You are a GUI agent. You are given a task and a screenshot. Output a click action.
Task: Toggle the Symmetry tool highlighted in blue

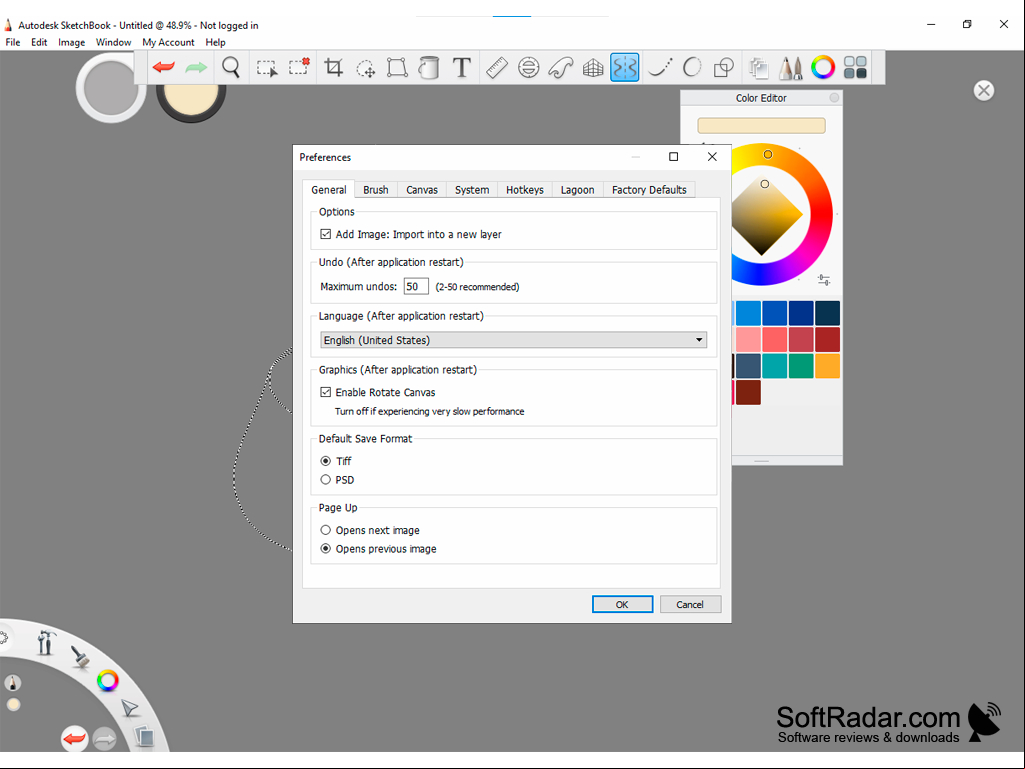624,67
